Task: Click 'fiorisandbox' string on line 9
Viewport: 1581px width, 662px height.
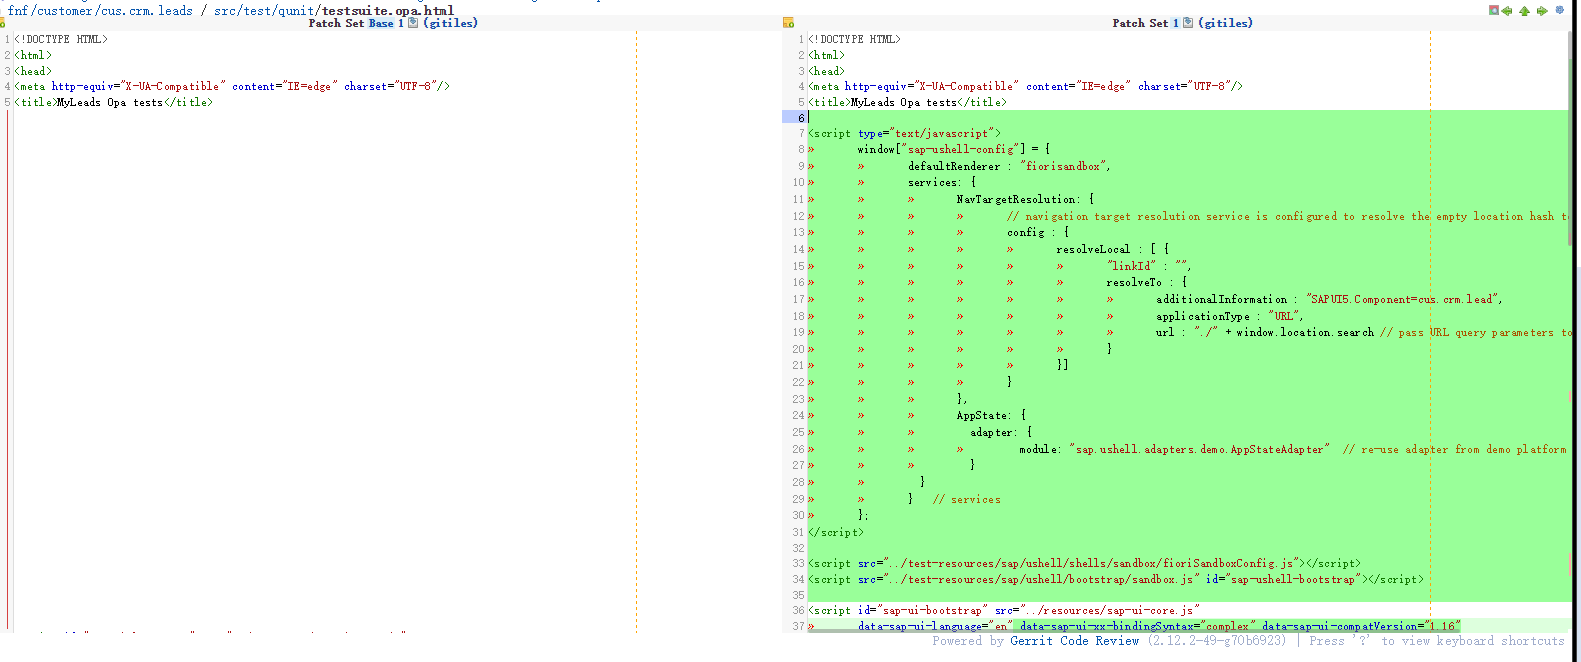Action: (1063, 166)
